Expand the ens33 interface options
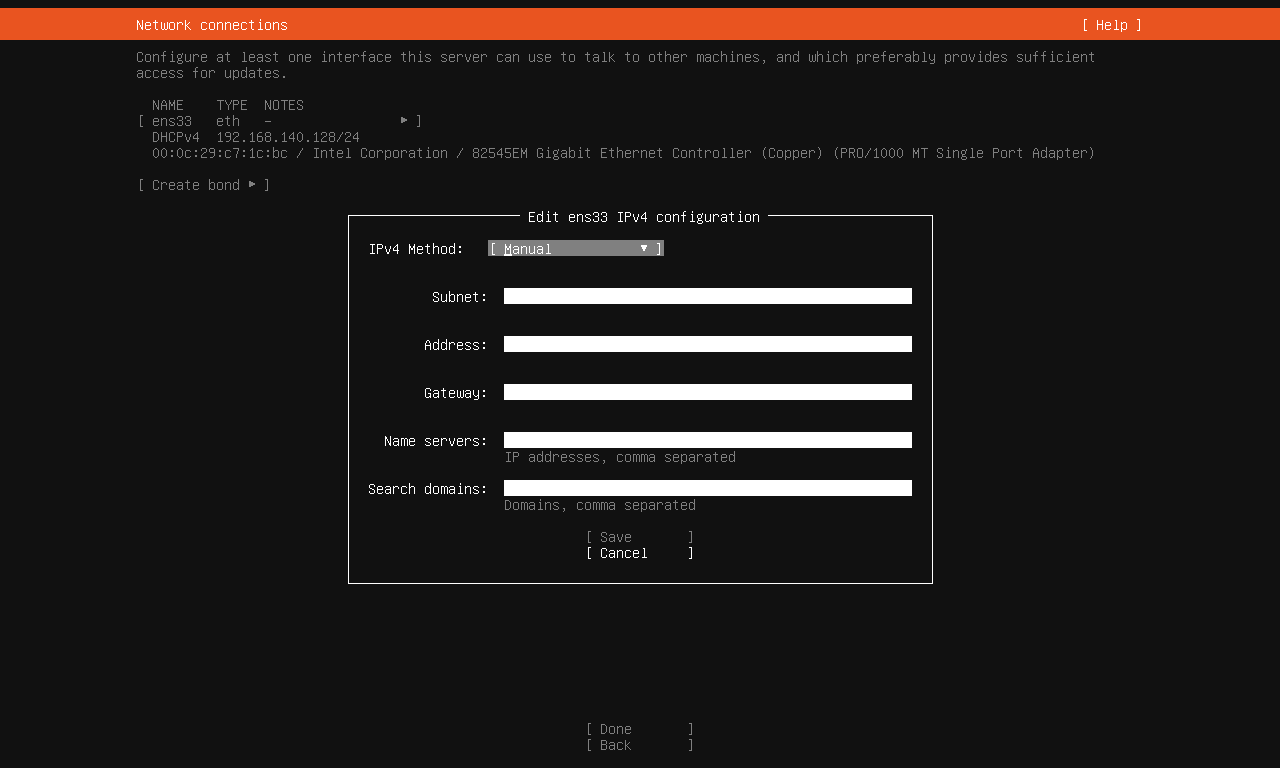 [x=405, y=120]
